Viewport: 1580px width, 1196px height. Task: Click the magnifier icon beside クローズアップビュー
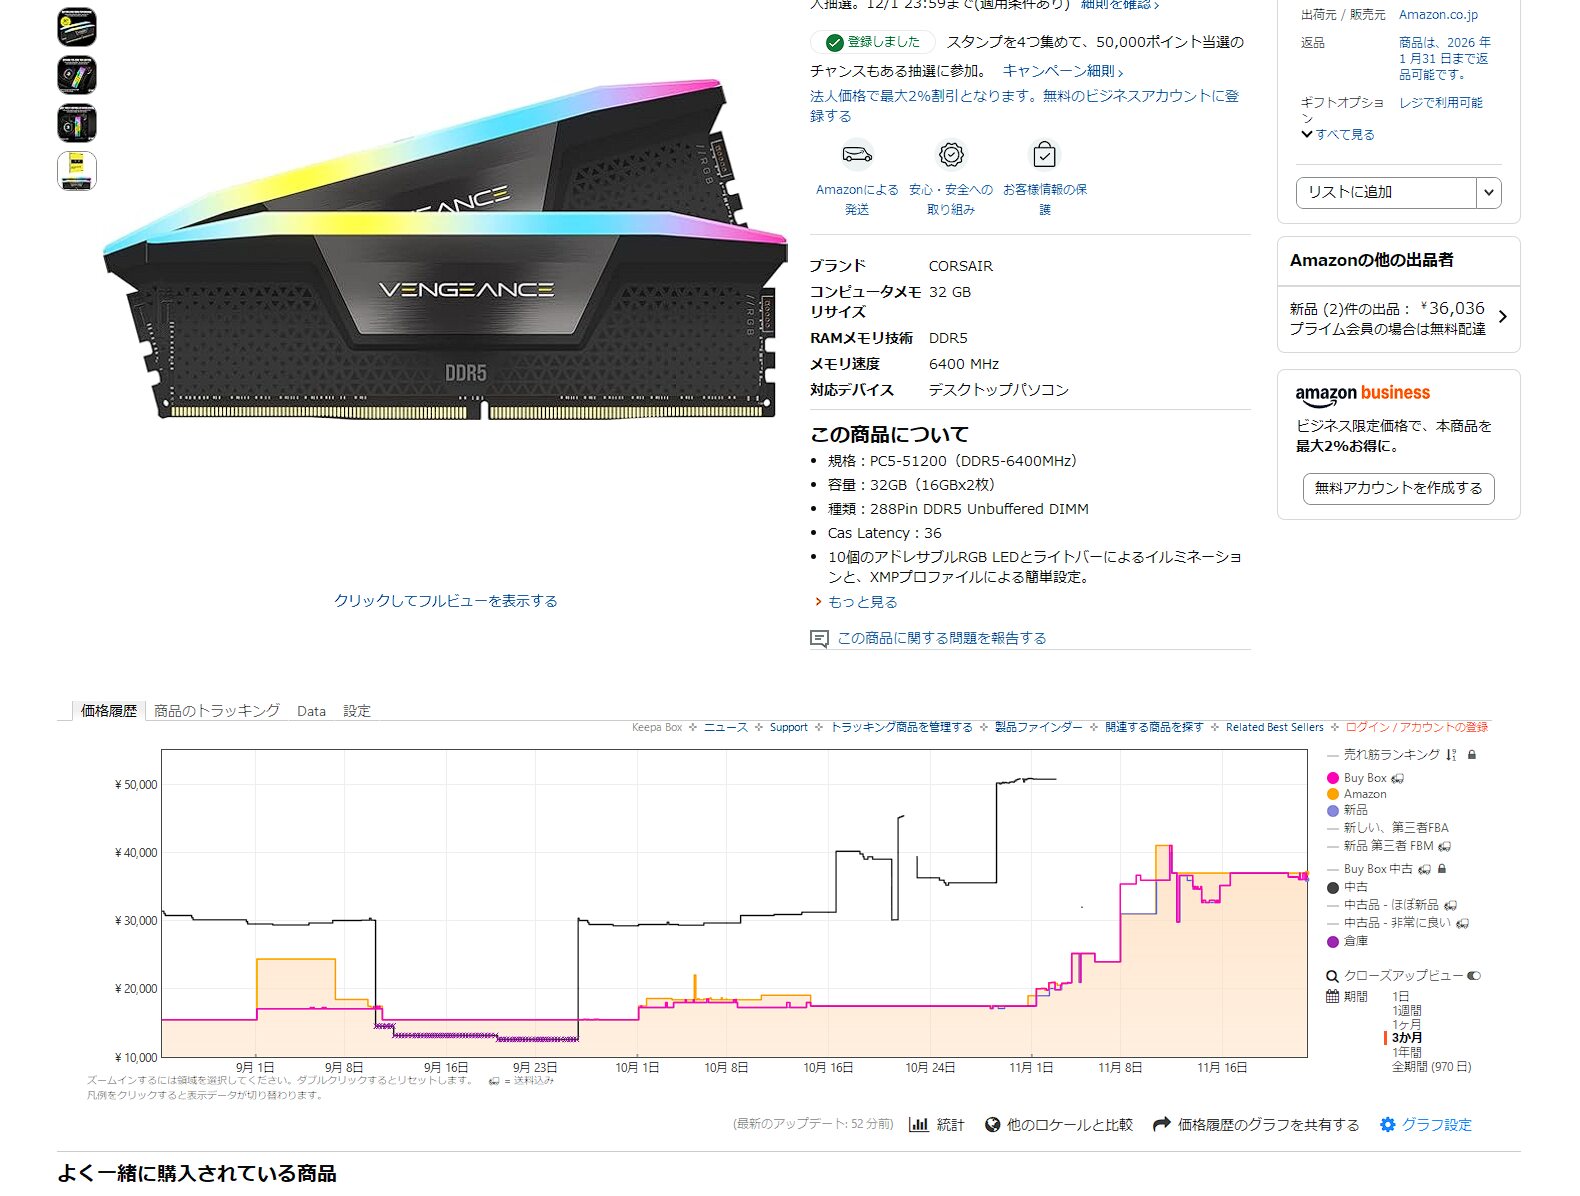1332,976
